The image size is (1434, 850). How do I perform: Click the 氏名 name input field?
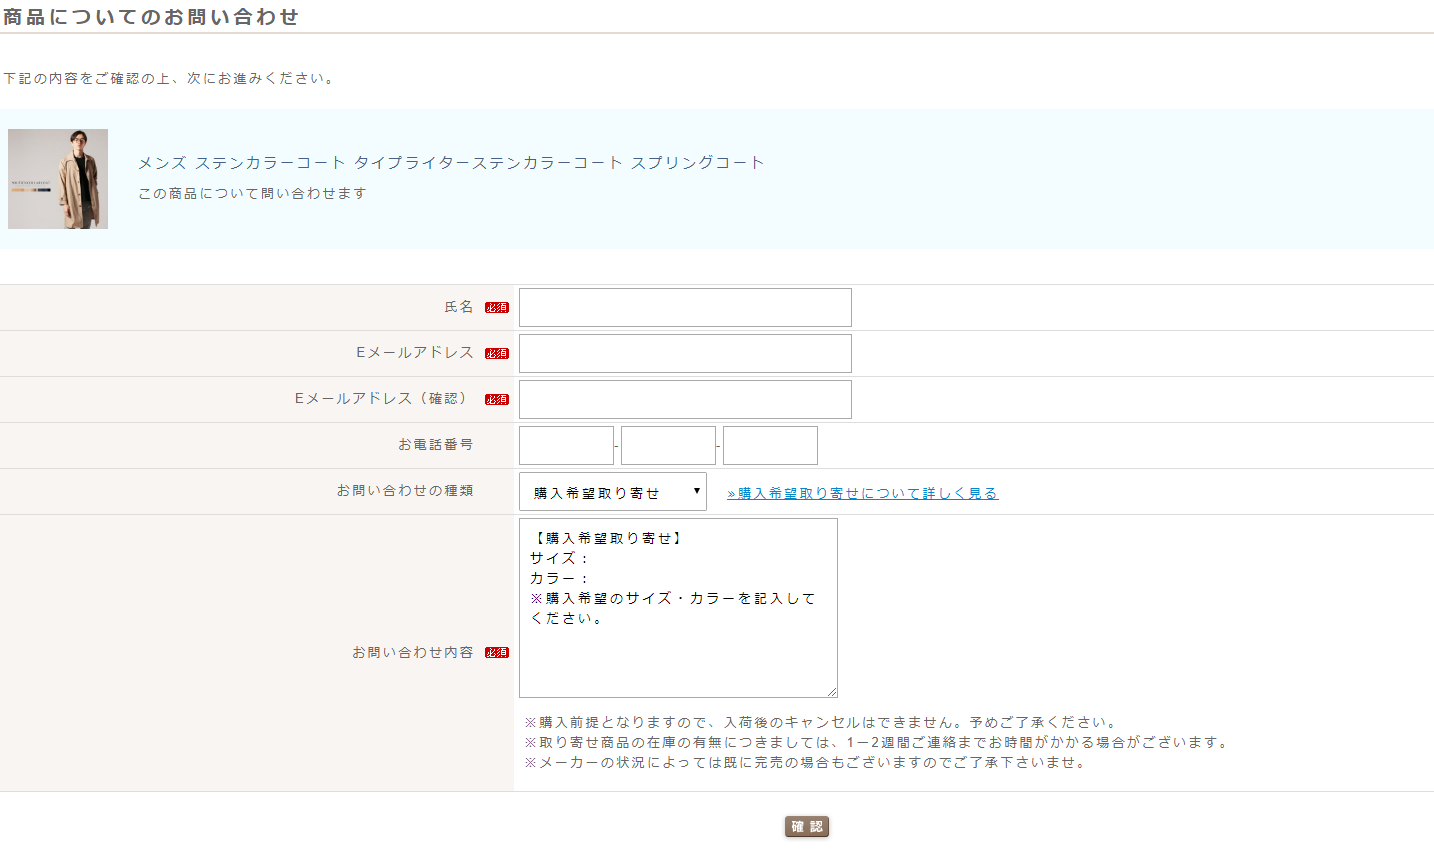click(x=685, y=307)
